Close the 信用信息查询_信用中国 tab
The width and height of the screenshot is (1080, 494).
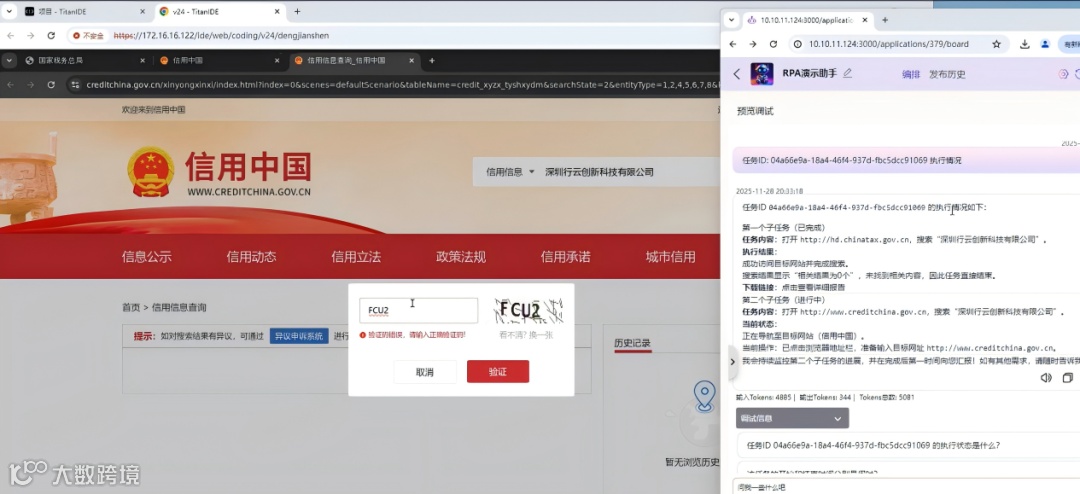coord(413,61)
